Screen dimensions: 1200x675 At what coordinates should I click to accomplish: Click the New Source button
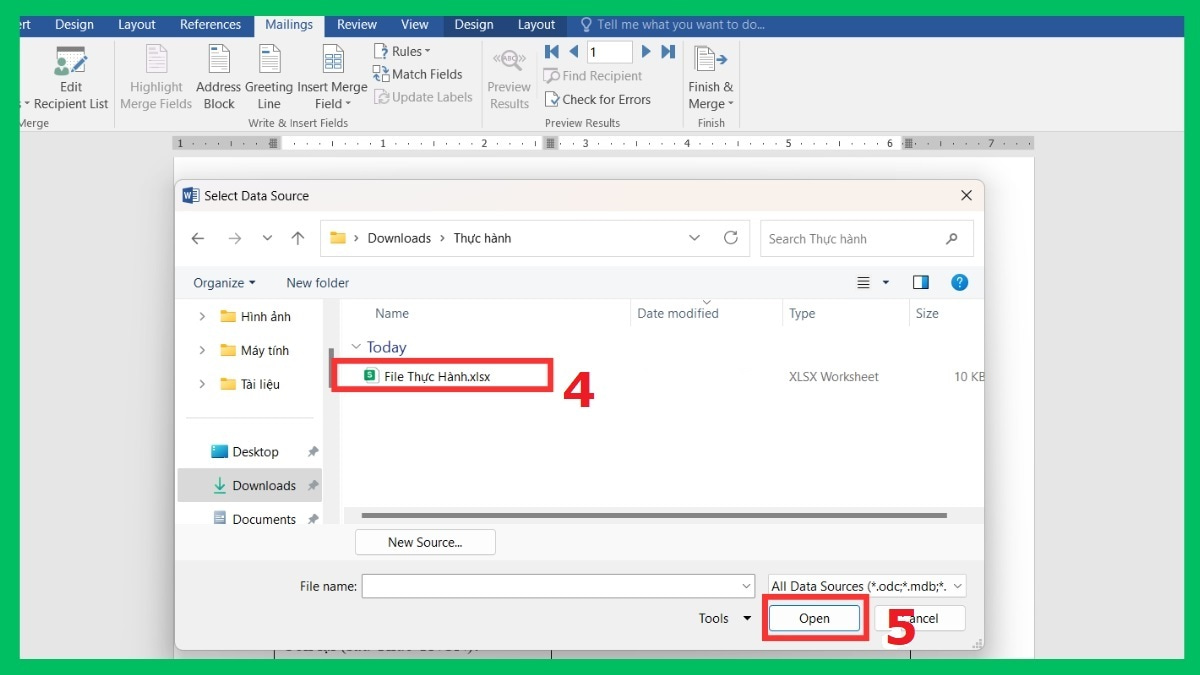tap(424, 541)
